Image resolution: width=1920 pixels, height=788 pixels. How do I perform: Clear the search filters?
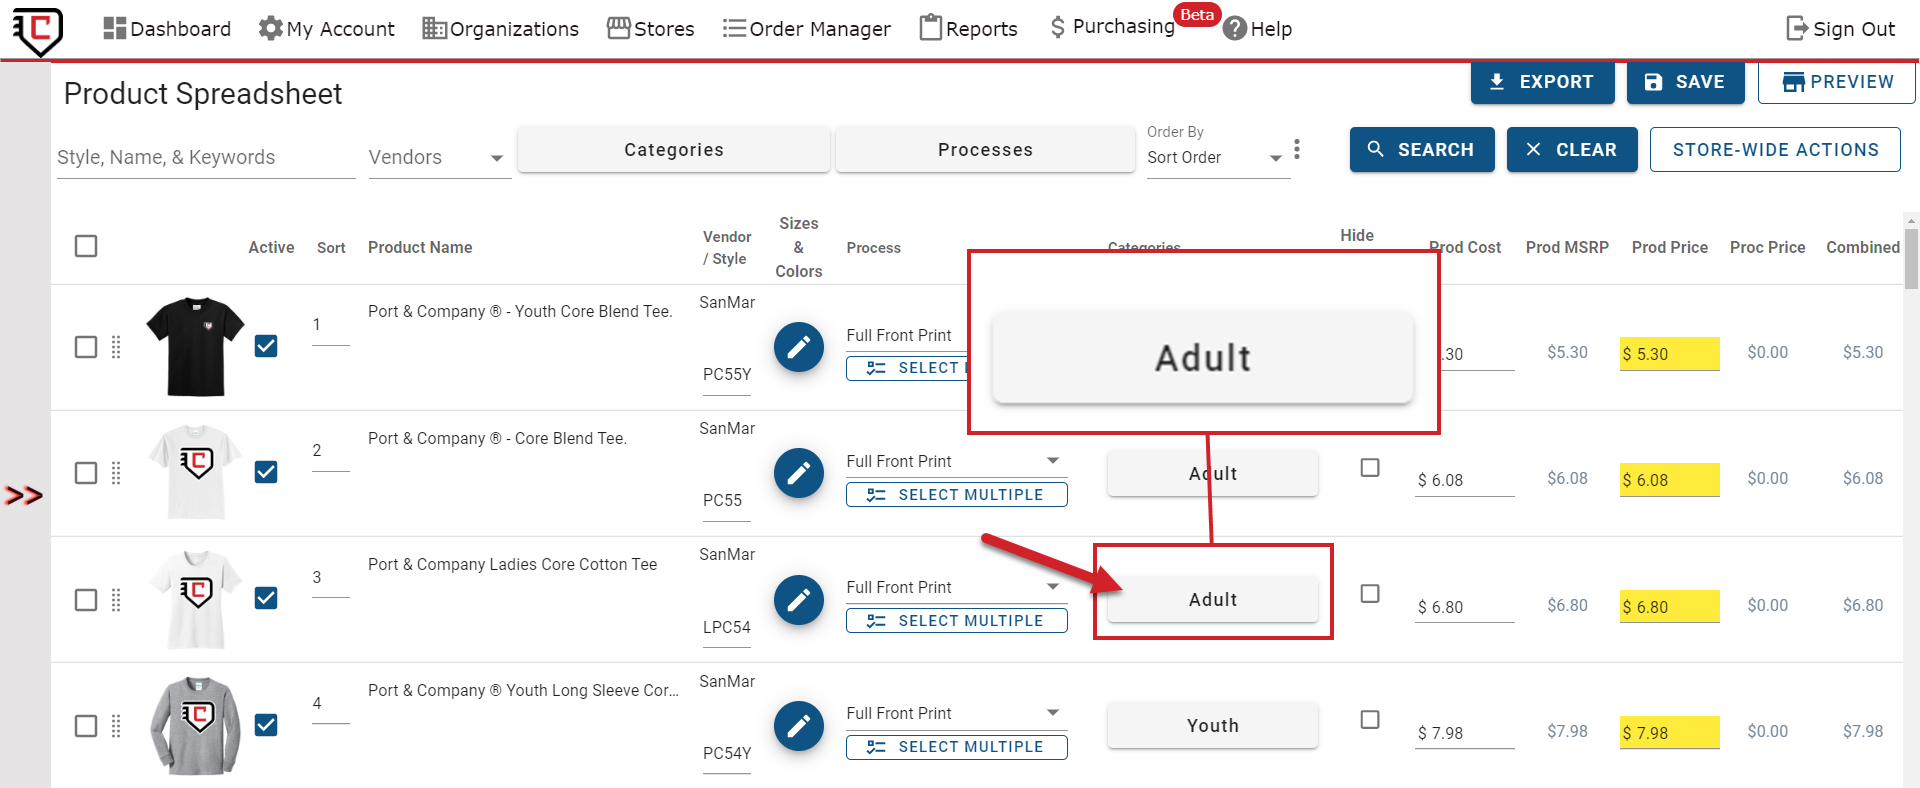(1572, 150)
